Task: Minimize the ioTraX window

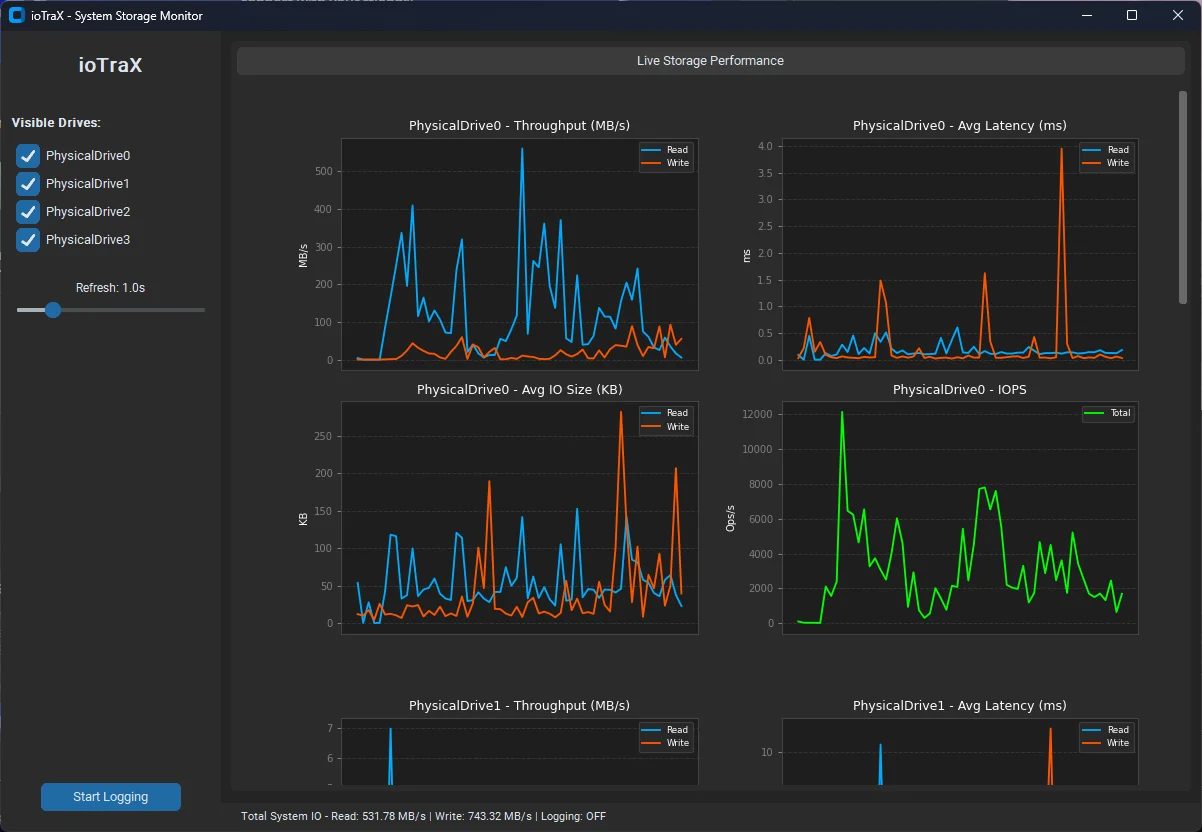Action: (x=1087, y=15)
